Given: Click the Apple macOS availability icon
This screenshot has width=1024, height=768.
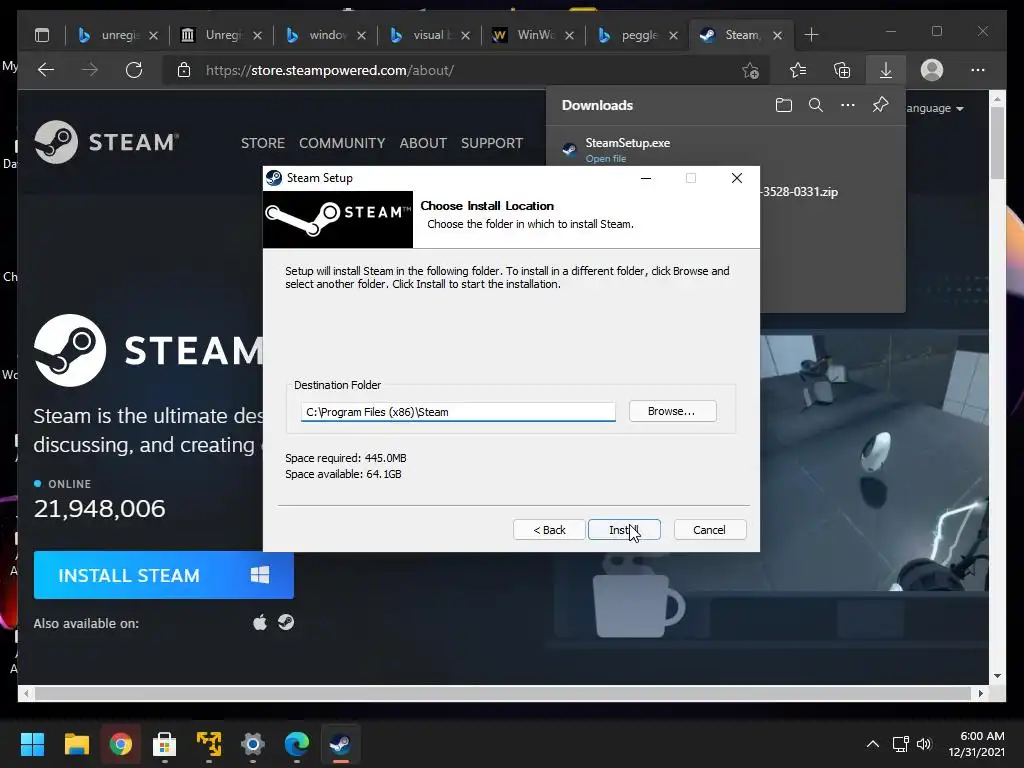Looking at the screenshot, I should click(260, 622).
